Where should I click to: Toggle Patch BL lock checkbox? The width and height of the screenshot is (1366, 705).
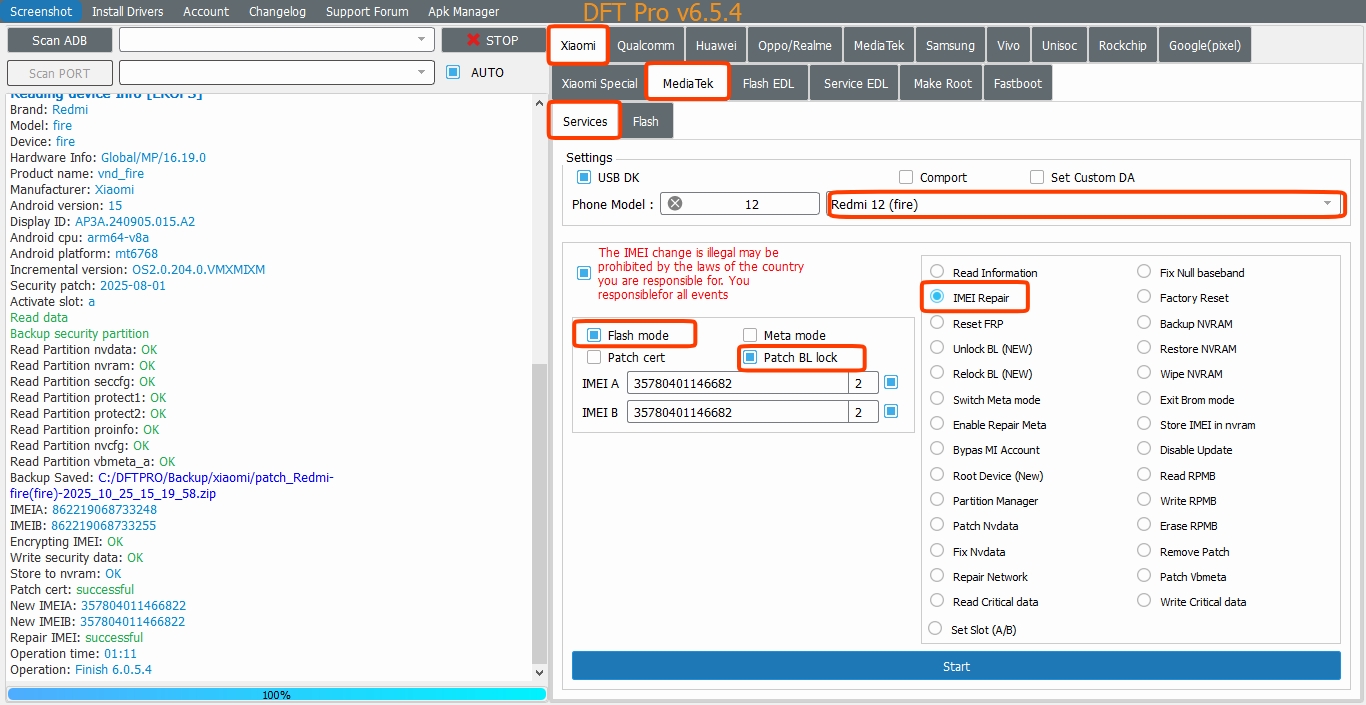coord(750,357)
